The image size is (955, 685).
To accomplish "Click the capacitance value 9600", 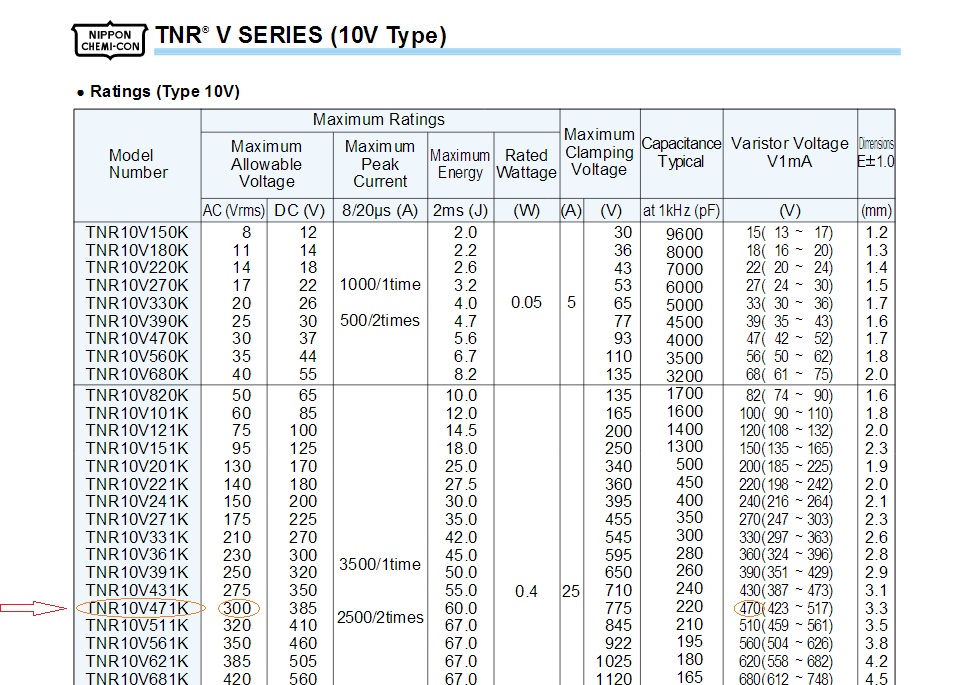I will [x=685, y=234].
